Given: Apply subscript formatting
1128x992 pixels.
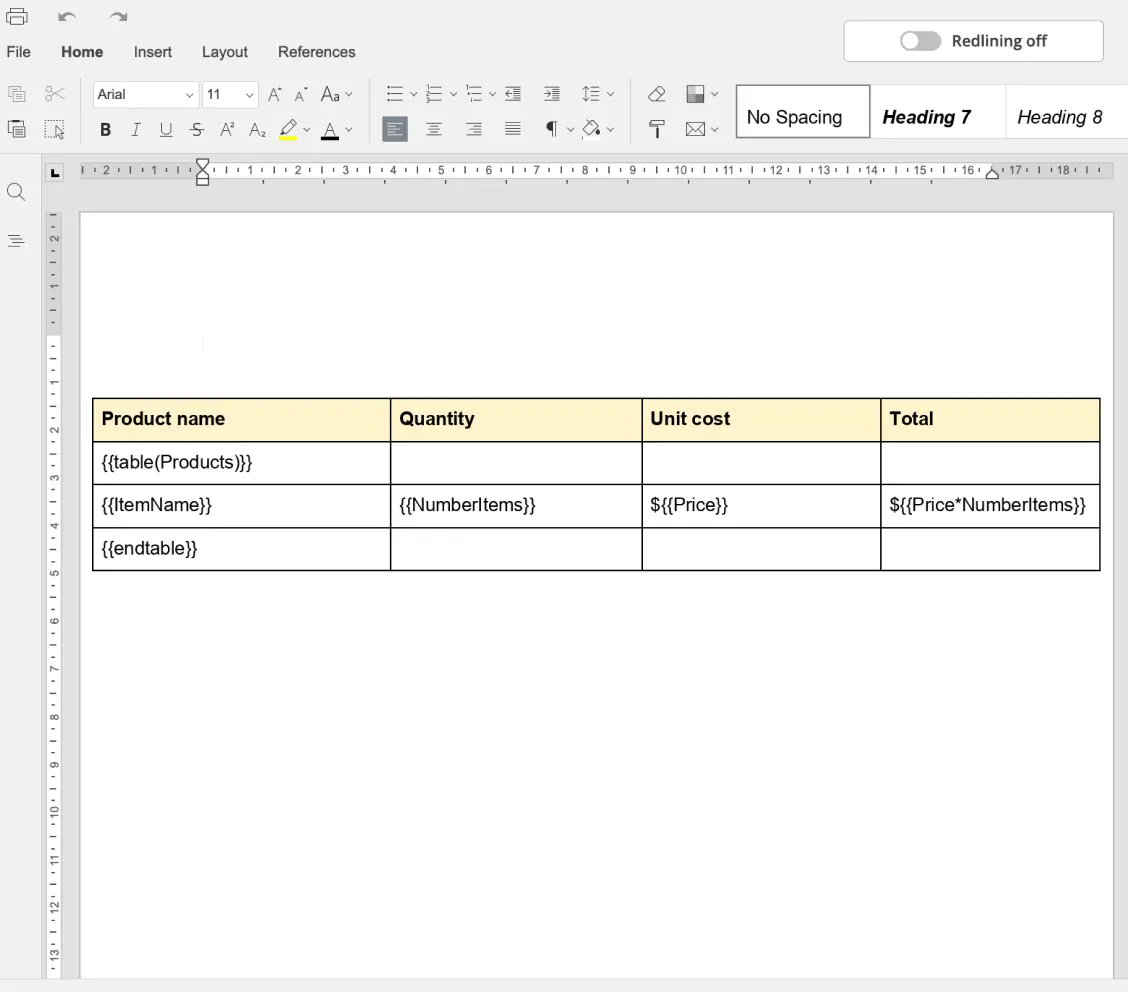Looking at the screenshot, I should [x=257, y=129].
